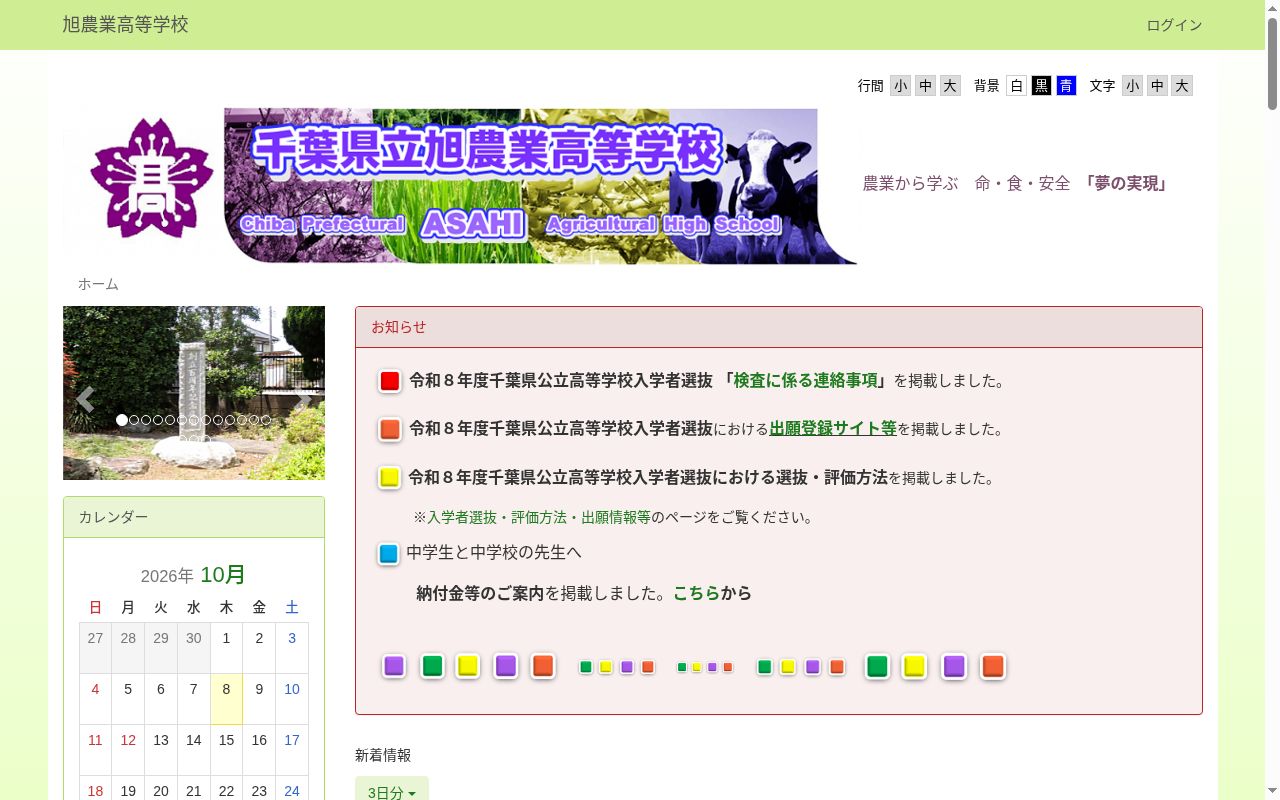Click the orange bullet beside 出願登録サイト等 announcement
This screenshot has width=1280, height=800.
coord(390,429)
